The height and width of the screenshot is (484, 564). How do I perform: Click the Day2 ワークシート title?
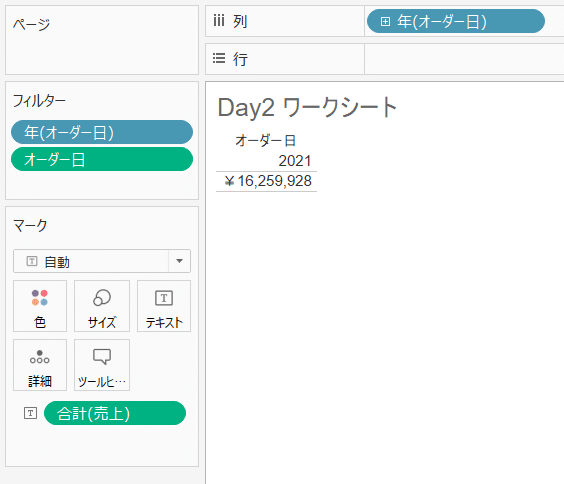307,107
